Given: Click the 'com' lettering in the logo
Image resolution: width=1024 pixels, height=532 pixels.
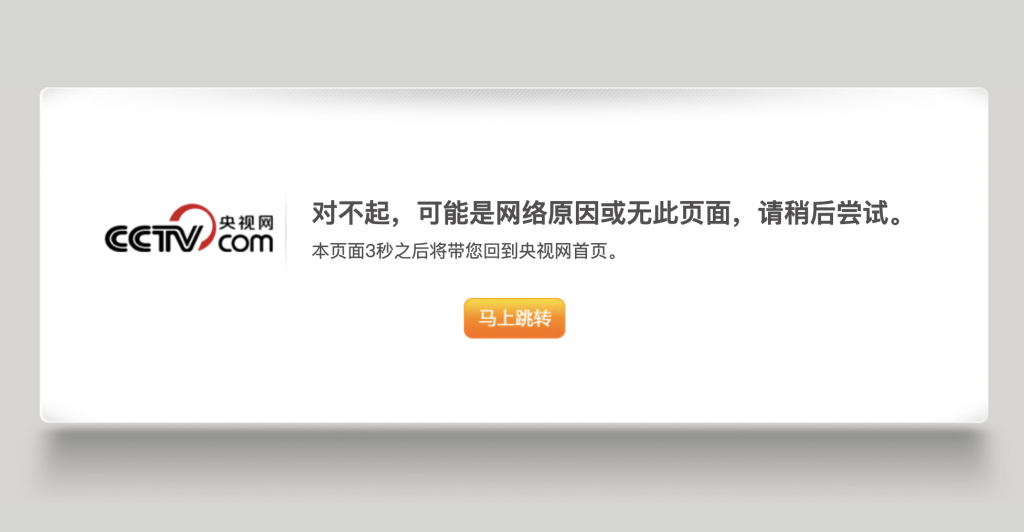Looking at the screenshot, I should (246, 243).
